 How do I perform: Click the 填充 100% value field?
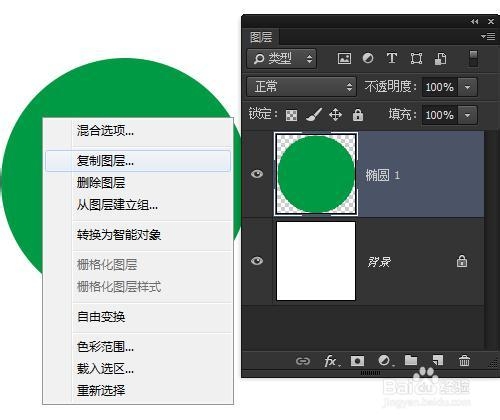pyautogui.click(x=439, y=115)
